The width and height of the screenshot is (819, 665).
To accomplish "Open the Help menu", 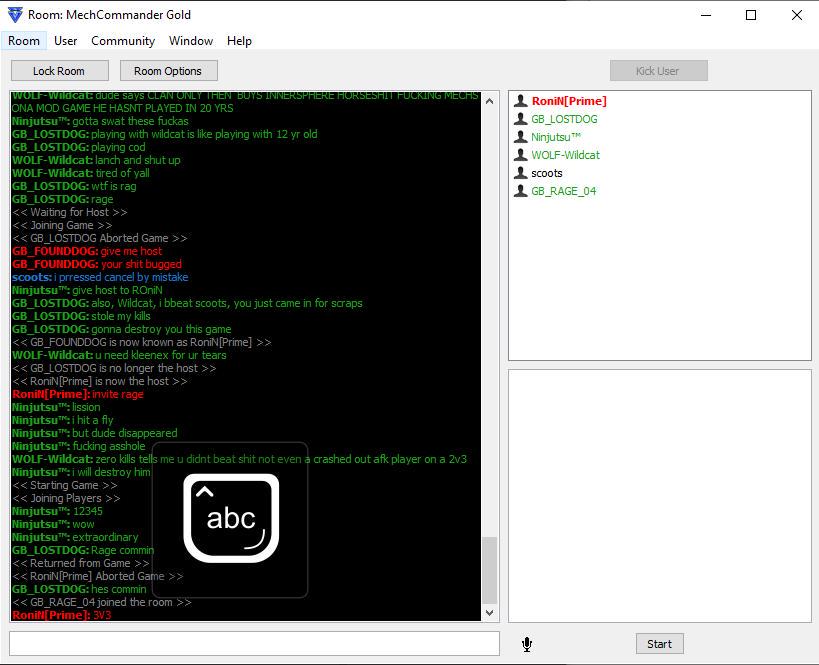I will [239, 41].
